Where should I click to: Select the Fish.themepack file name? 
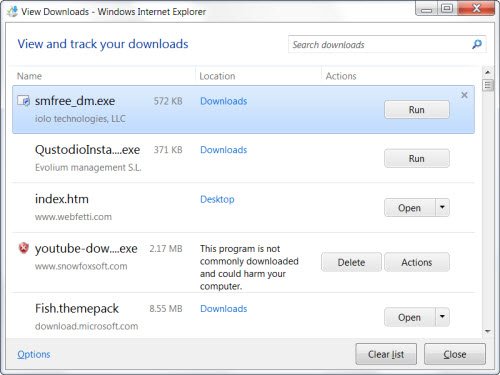(77, 308)
